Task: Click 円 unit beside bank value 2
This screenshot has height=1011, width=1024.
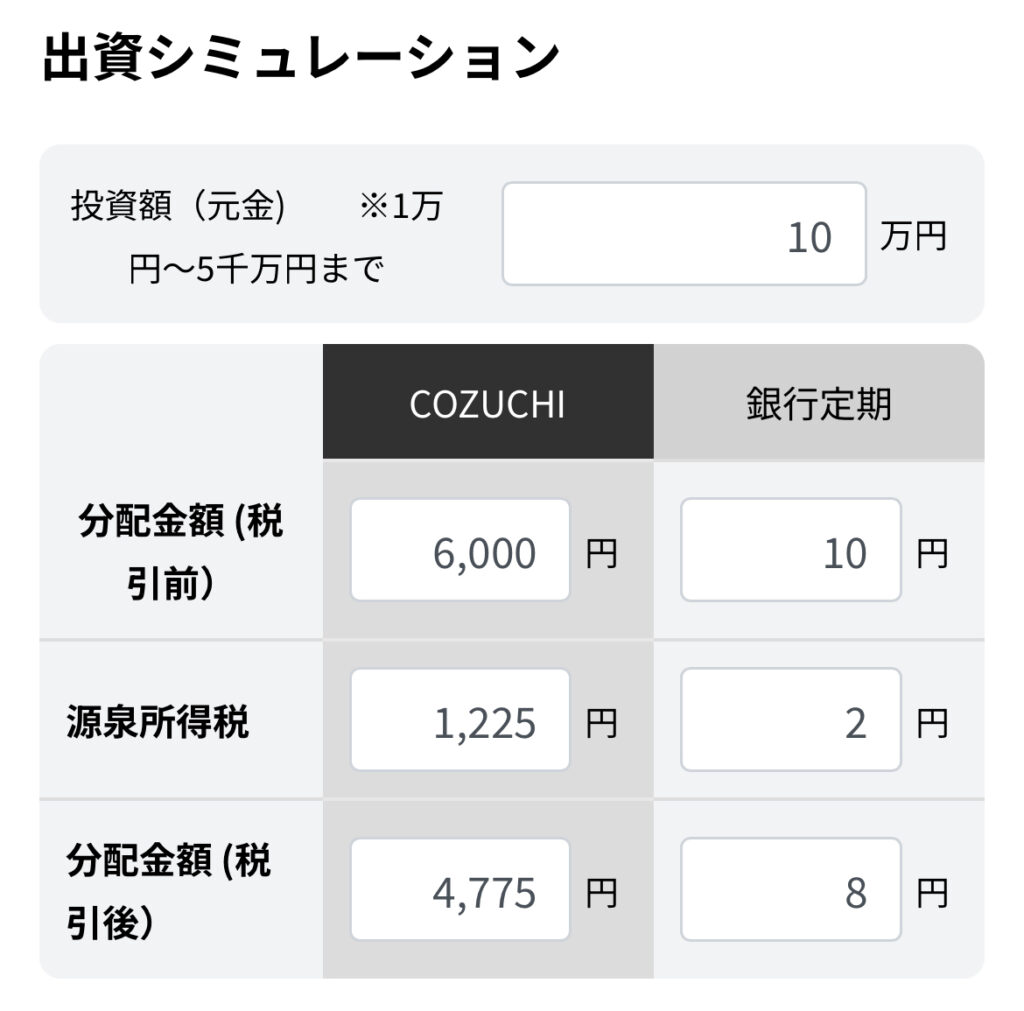Action: click(x=932, y=724)
